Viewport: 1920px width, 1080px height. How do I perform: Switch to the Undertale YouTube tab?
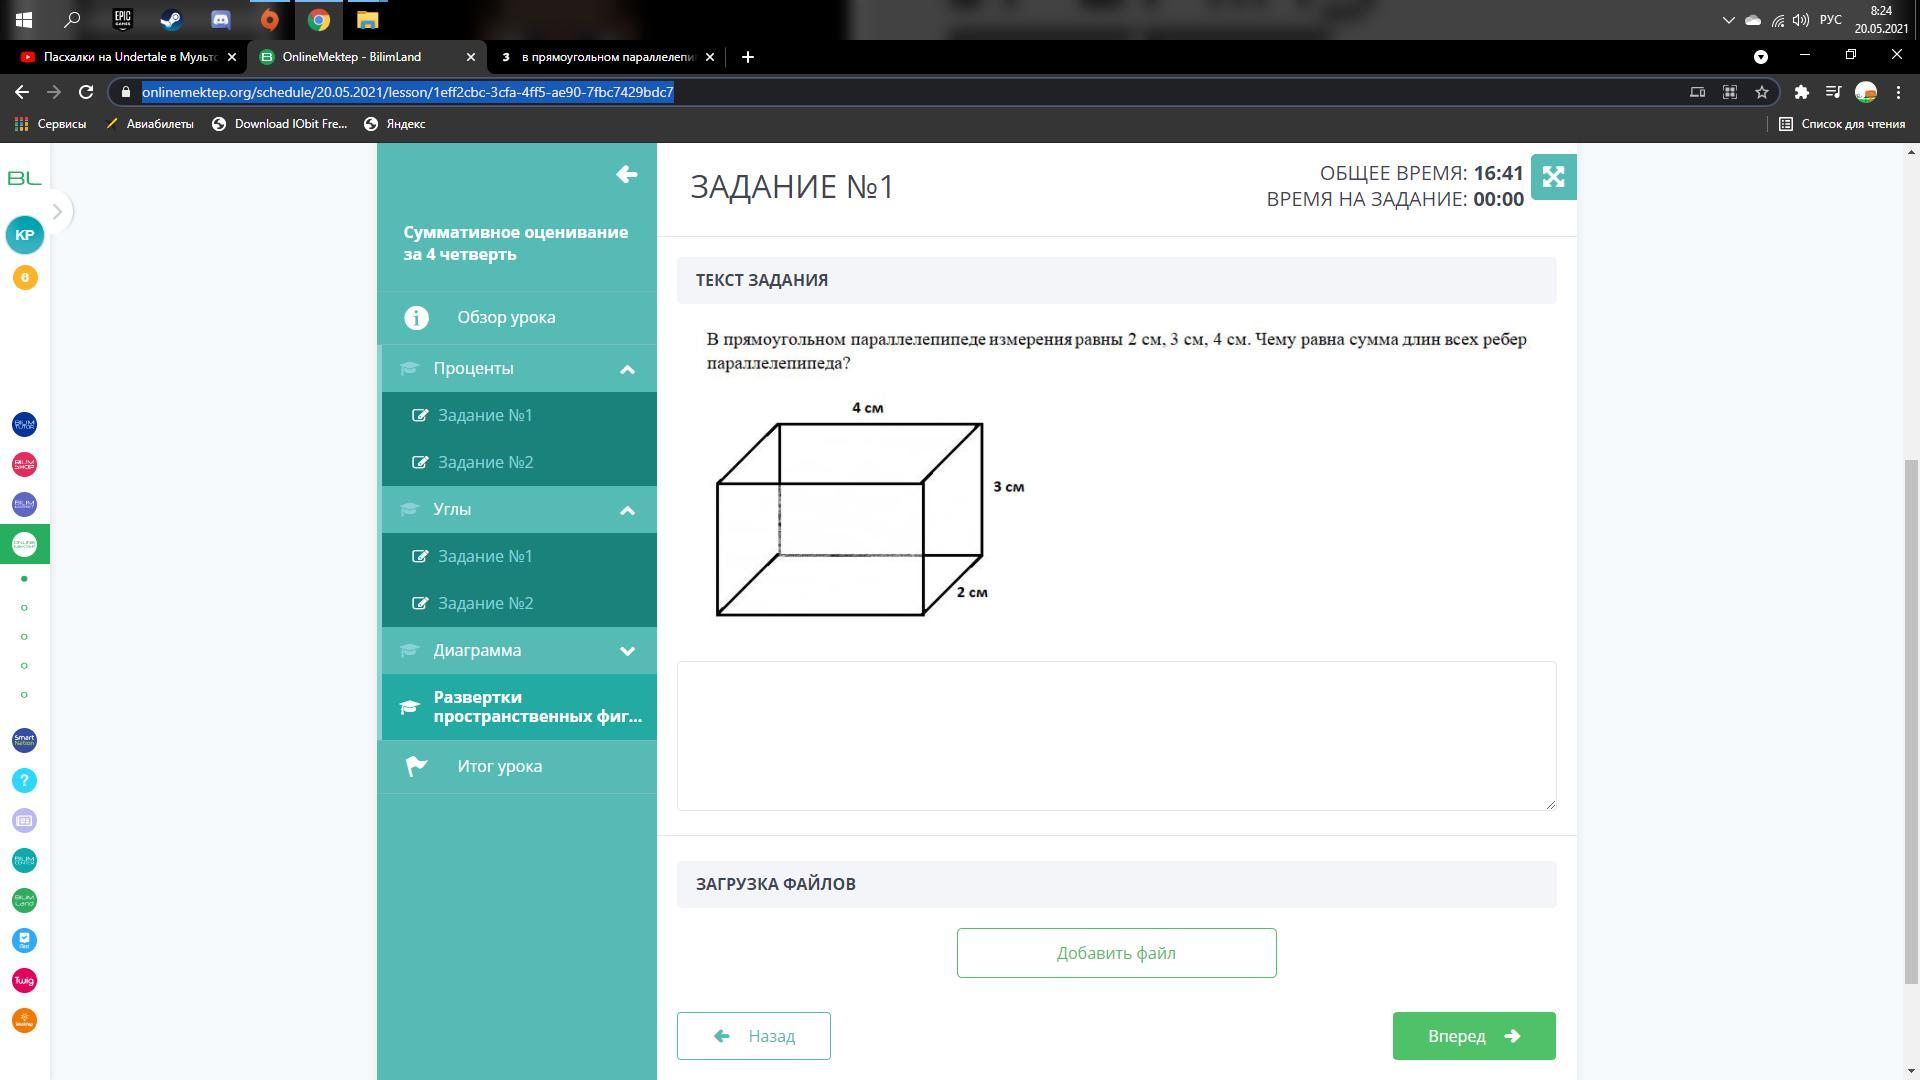(x=120, y=57)
